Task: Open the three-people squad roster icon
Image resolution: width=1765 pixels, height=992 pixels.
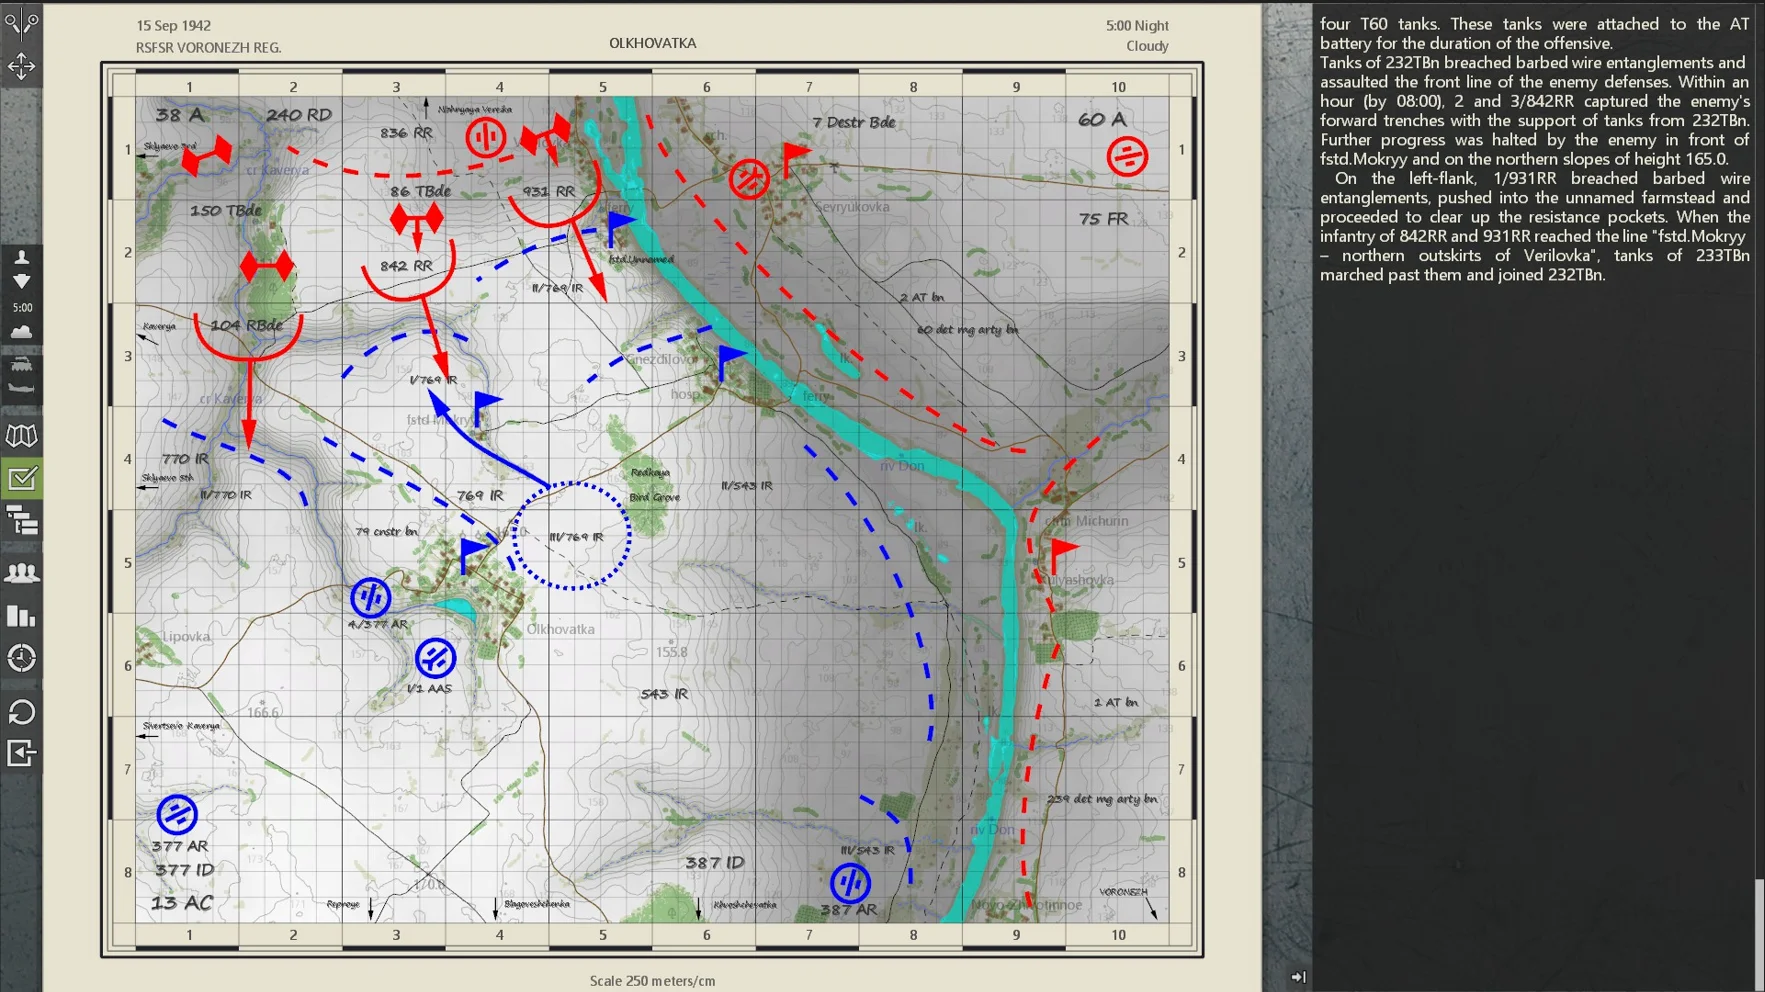Action: point(21,573)
